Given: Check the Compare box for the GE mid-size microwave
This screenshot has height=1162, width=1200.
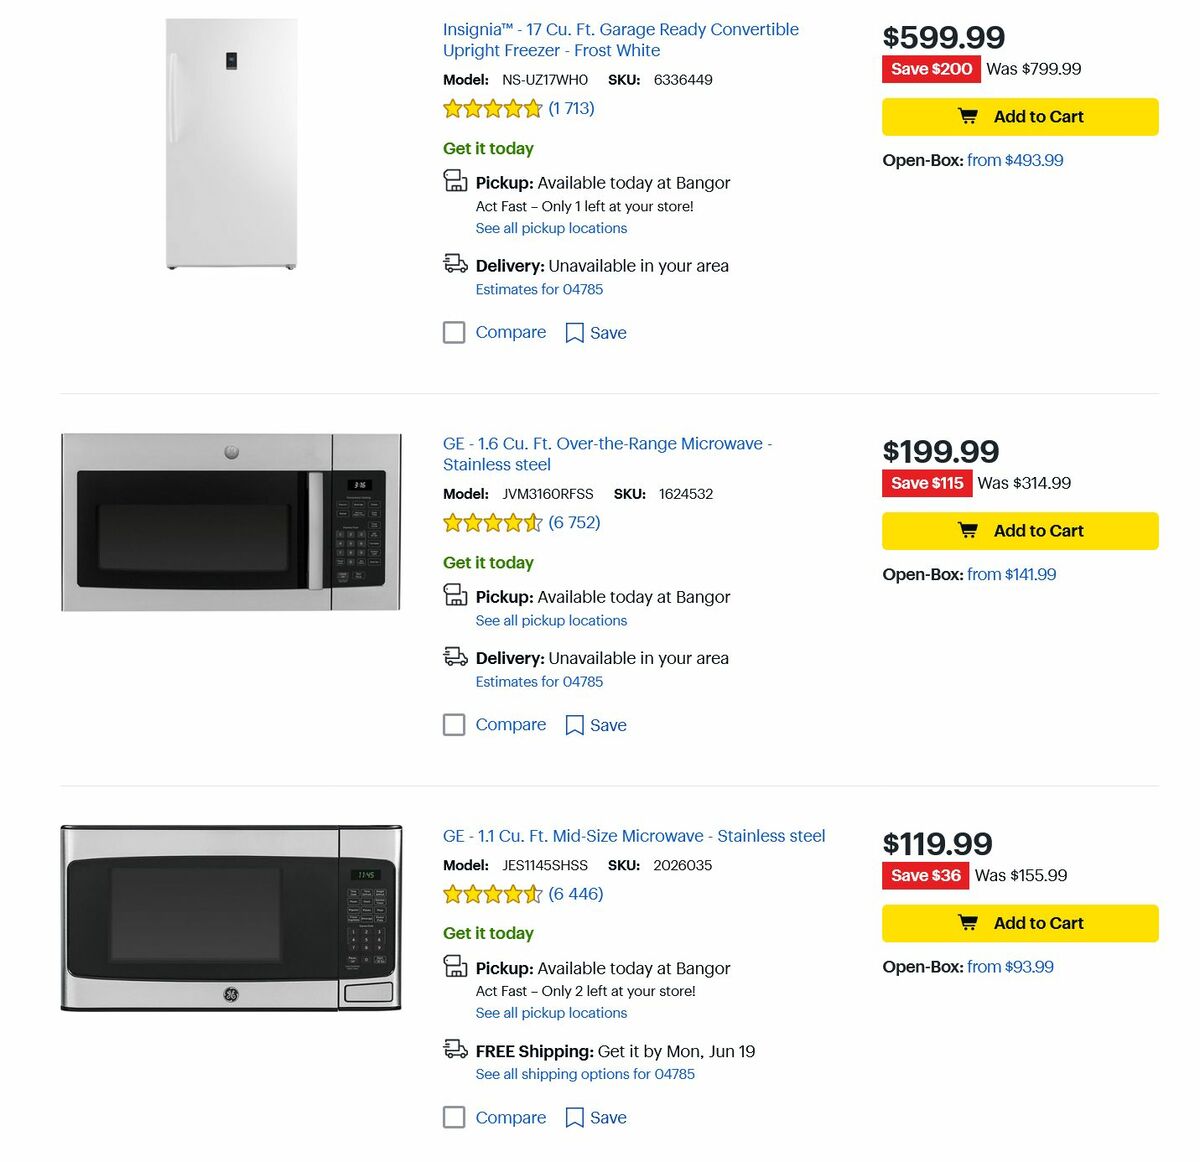Looking at the screenshot, I should point(454,1117).
